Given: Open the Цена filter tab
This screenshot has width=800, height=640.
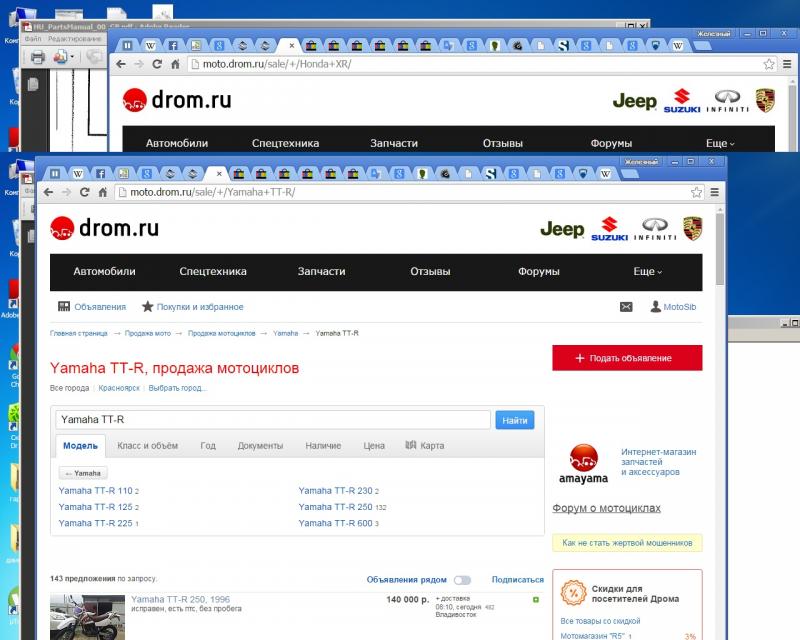Looking at the screenshot, I should [x=374, y=446].
